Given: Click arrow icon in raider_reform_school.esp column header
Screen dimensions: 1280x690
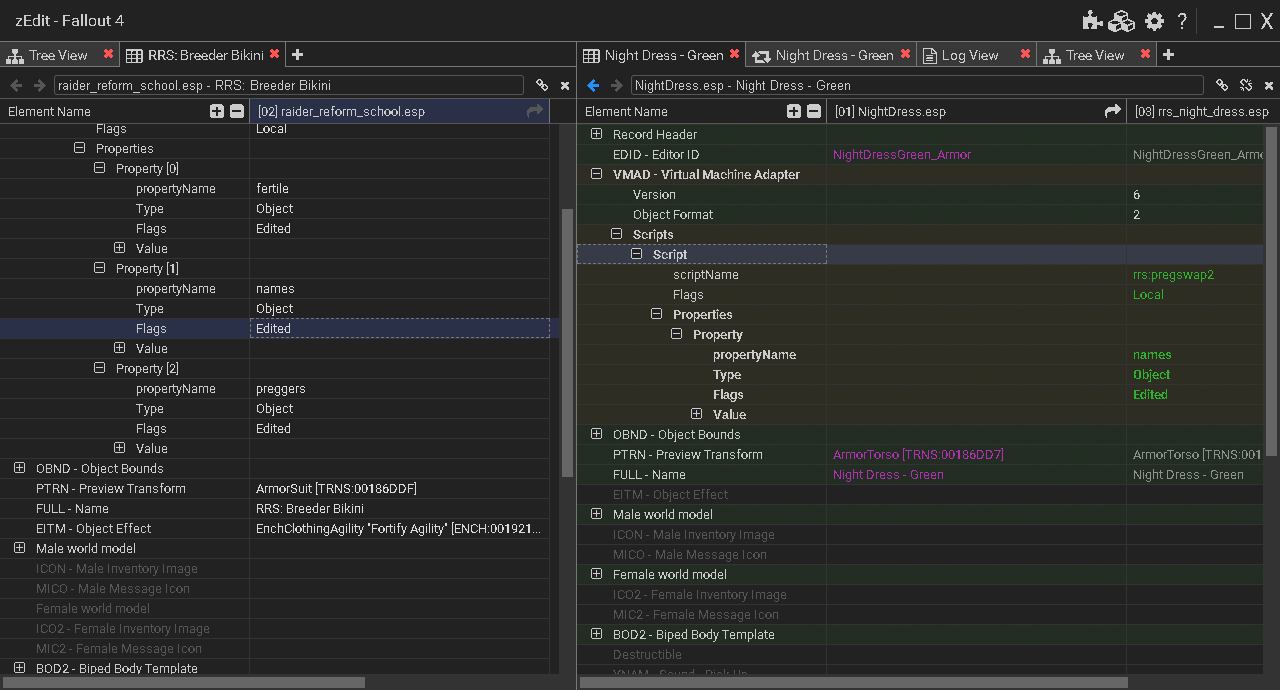Looking at the screenshot, I should pos(535,112).
